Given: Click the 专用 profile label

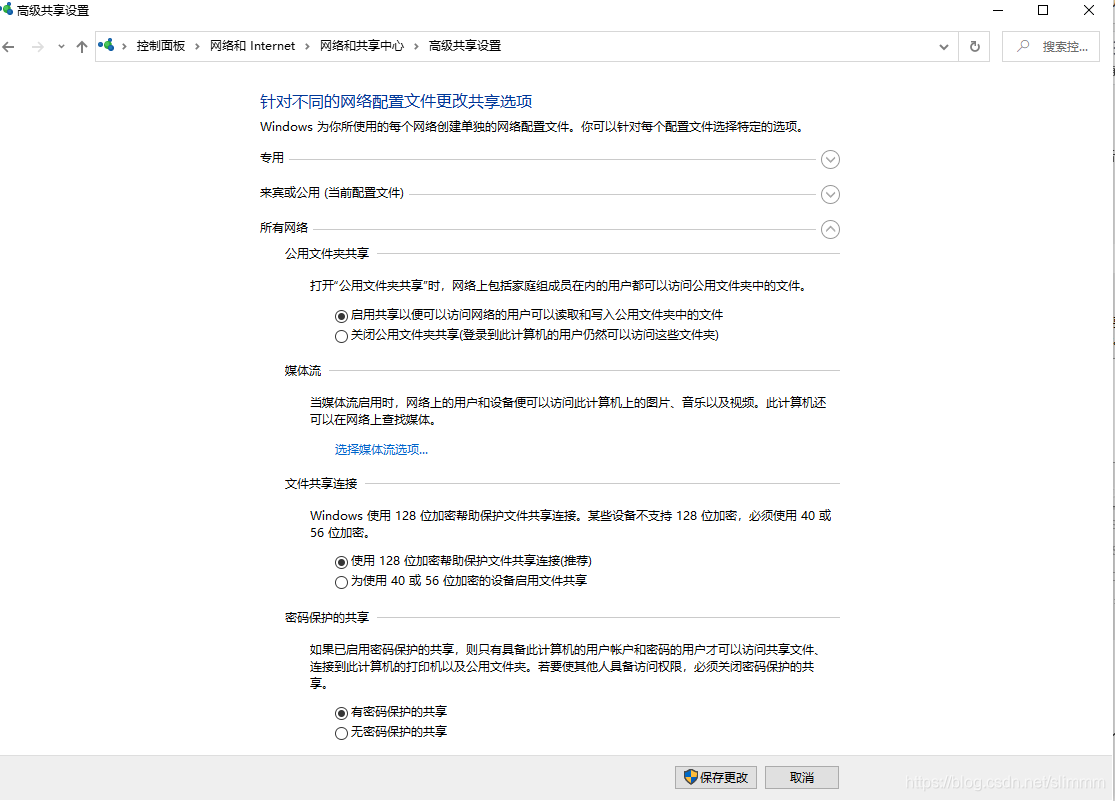Looking at the screenshot, I should click(272, 158).
